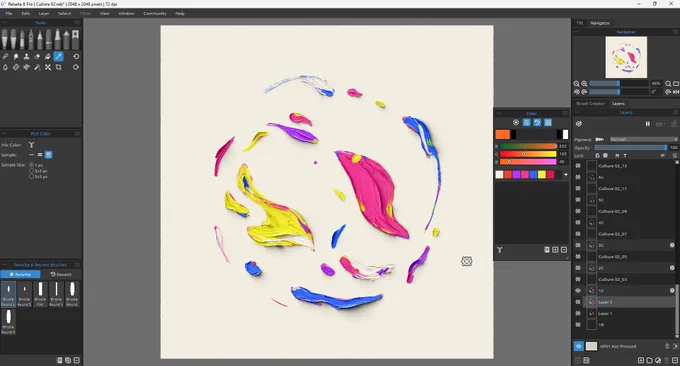Click the color history icon in Color panel
Image resolution: width=680 pixels, height=366 pixels.
pyautogui.click(x=537, y=123)
